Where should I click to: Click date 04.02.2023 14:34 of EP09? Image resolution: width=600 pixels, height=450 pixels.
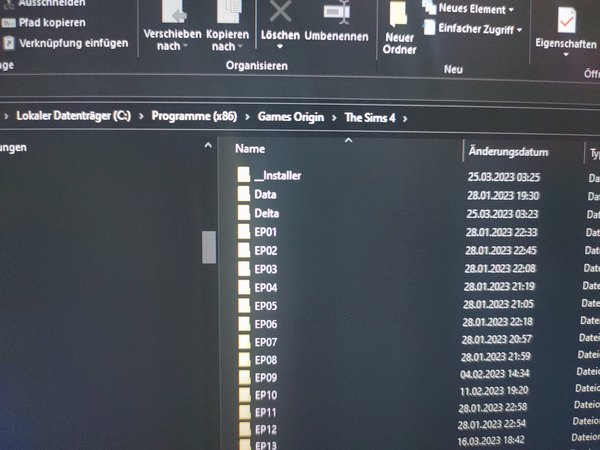(494, 374)
